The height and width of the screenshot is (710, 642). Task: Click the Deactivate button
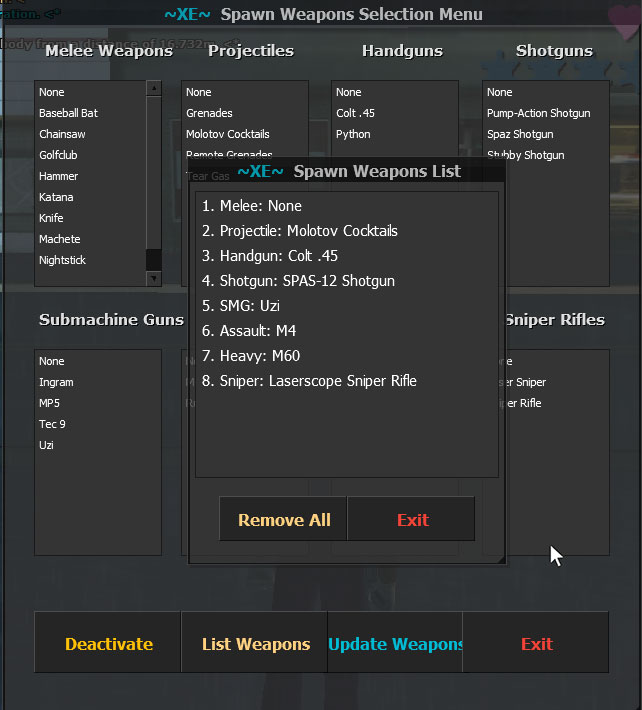pyautogui.click(x=108, y=643)
